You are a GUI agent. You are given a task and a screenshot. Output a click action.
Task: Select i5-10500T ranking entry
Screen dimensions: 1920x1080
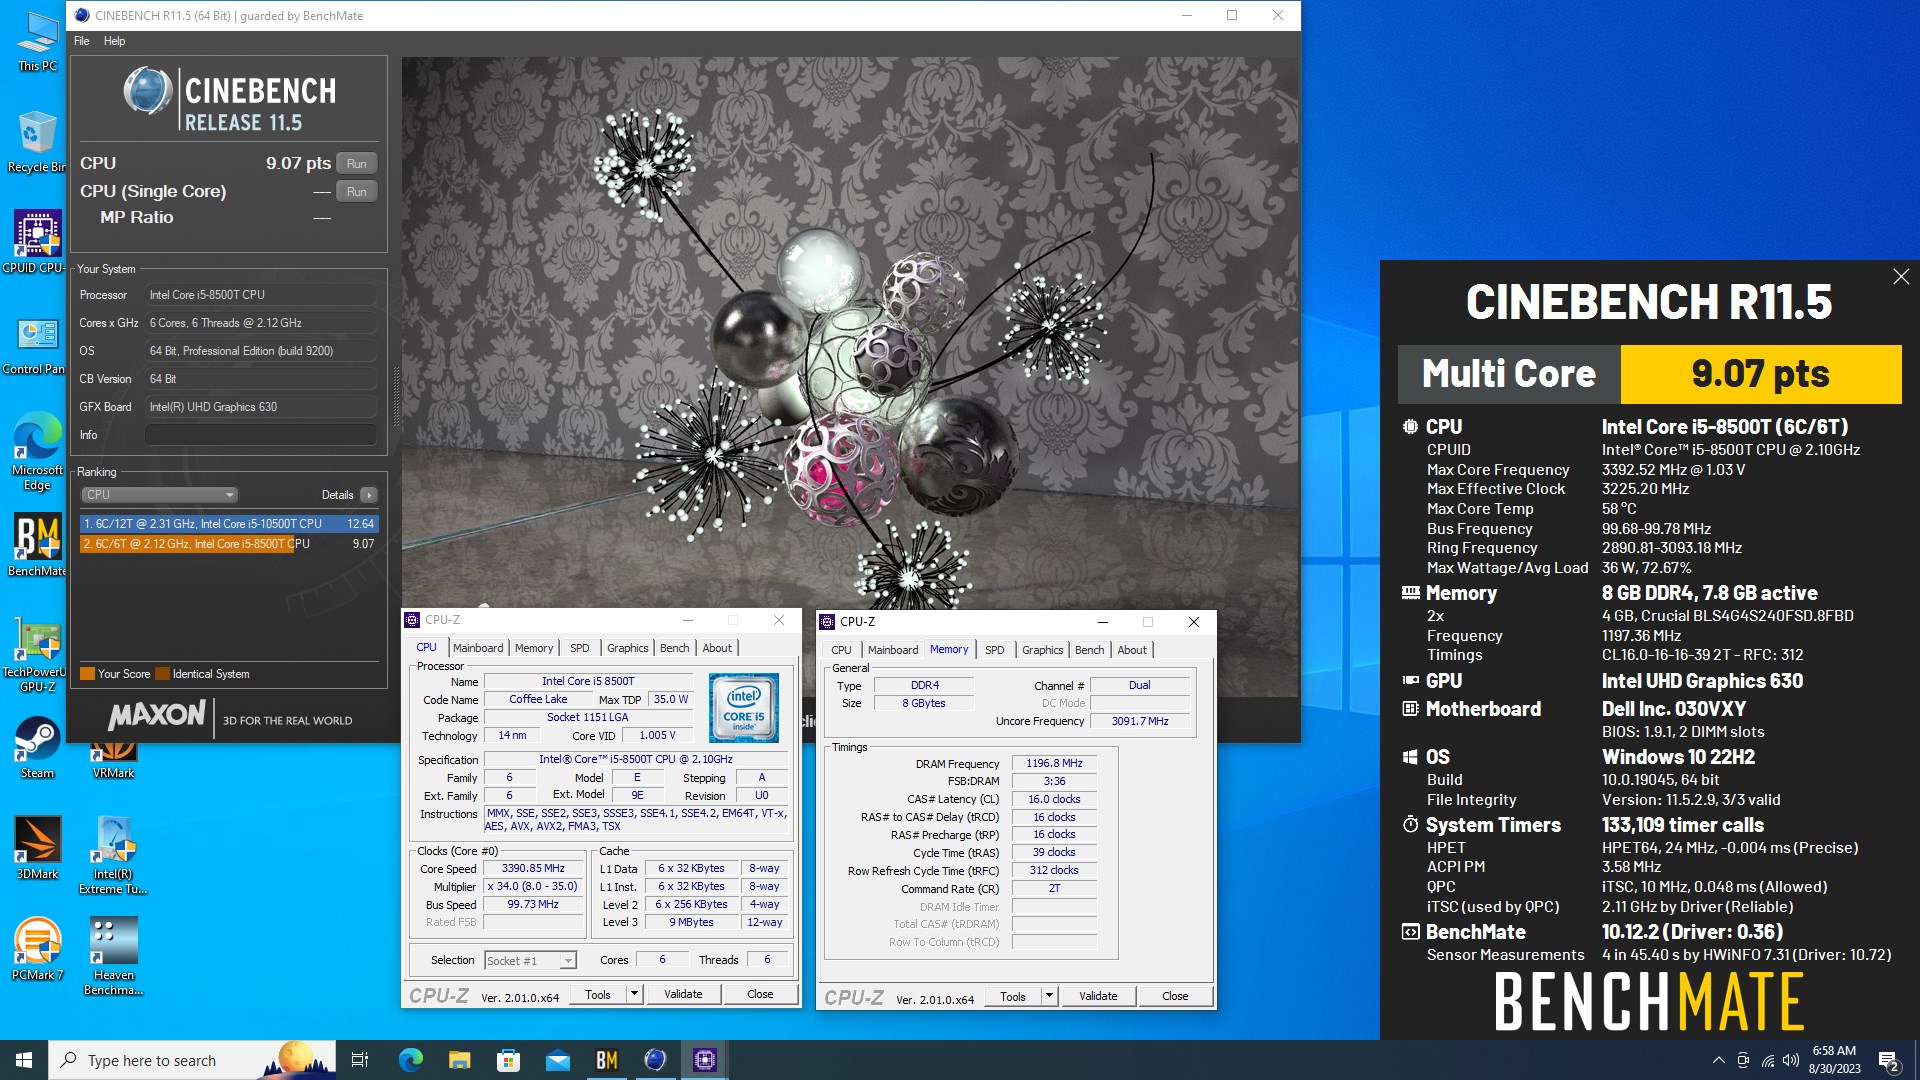click(229, 523)
